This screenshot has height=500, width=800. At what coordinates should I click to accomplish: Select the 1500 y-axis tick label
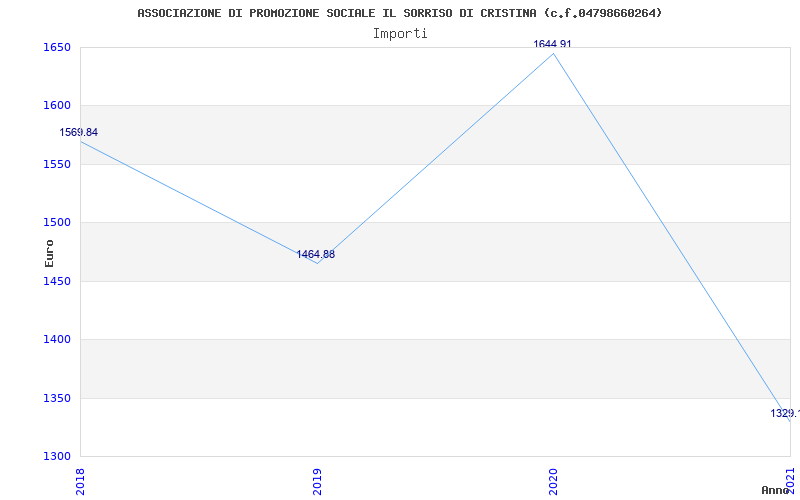point(57,222)
